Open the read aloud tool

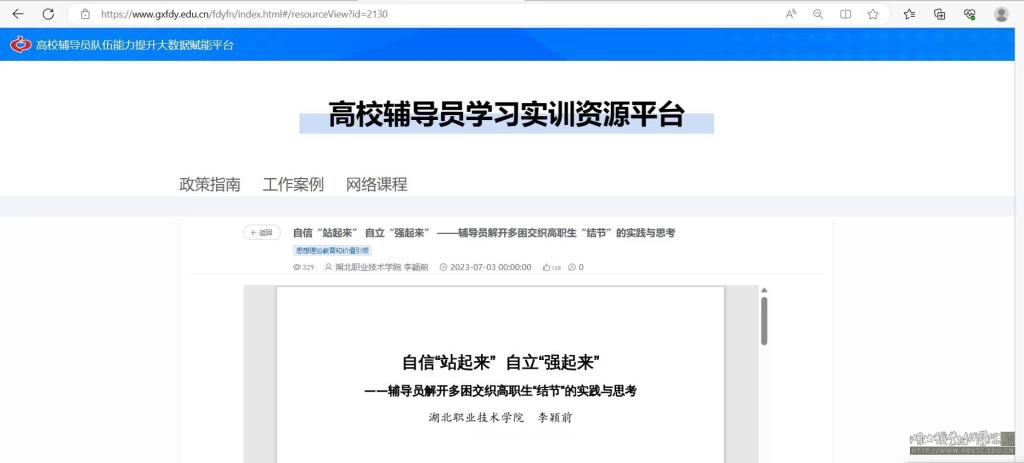tap(791, 14)
